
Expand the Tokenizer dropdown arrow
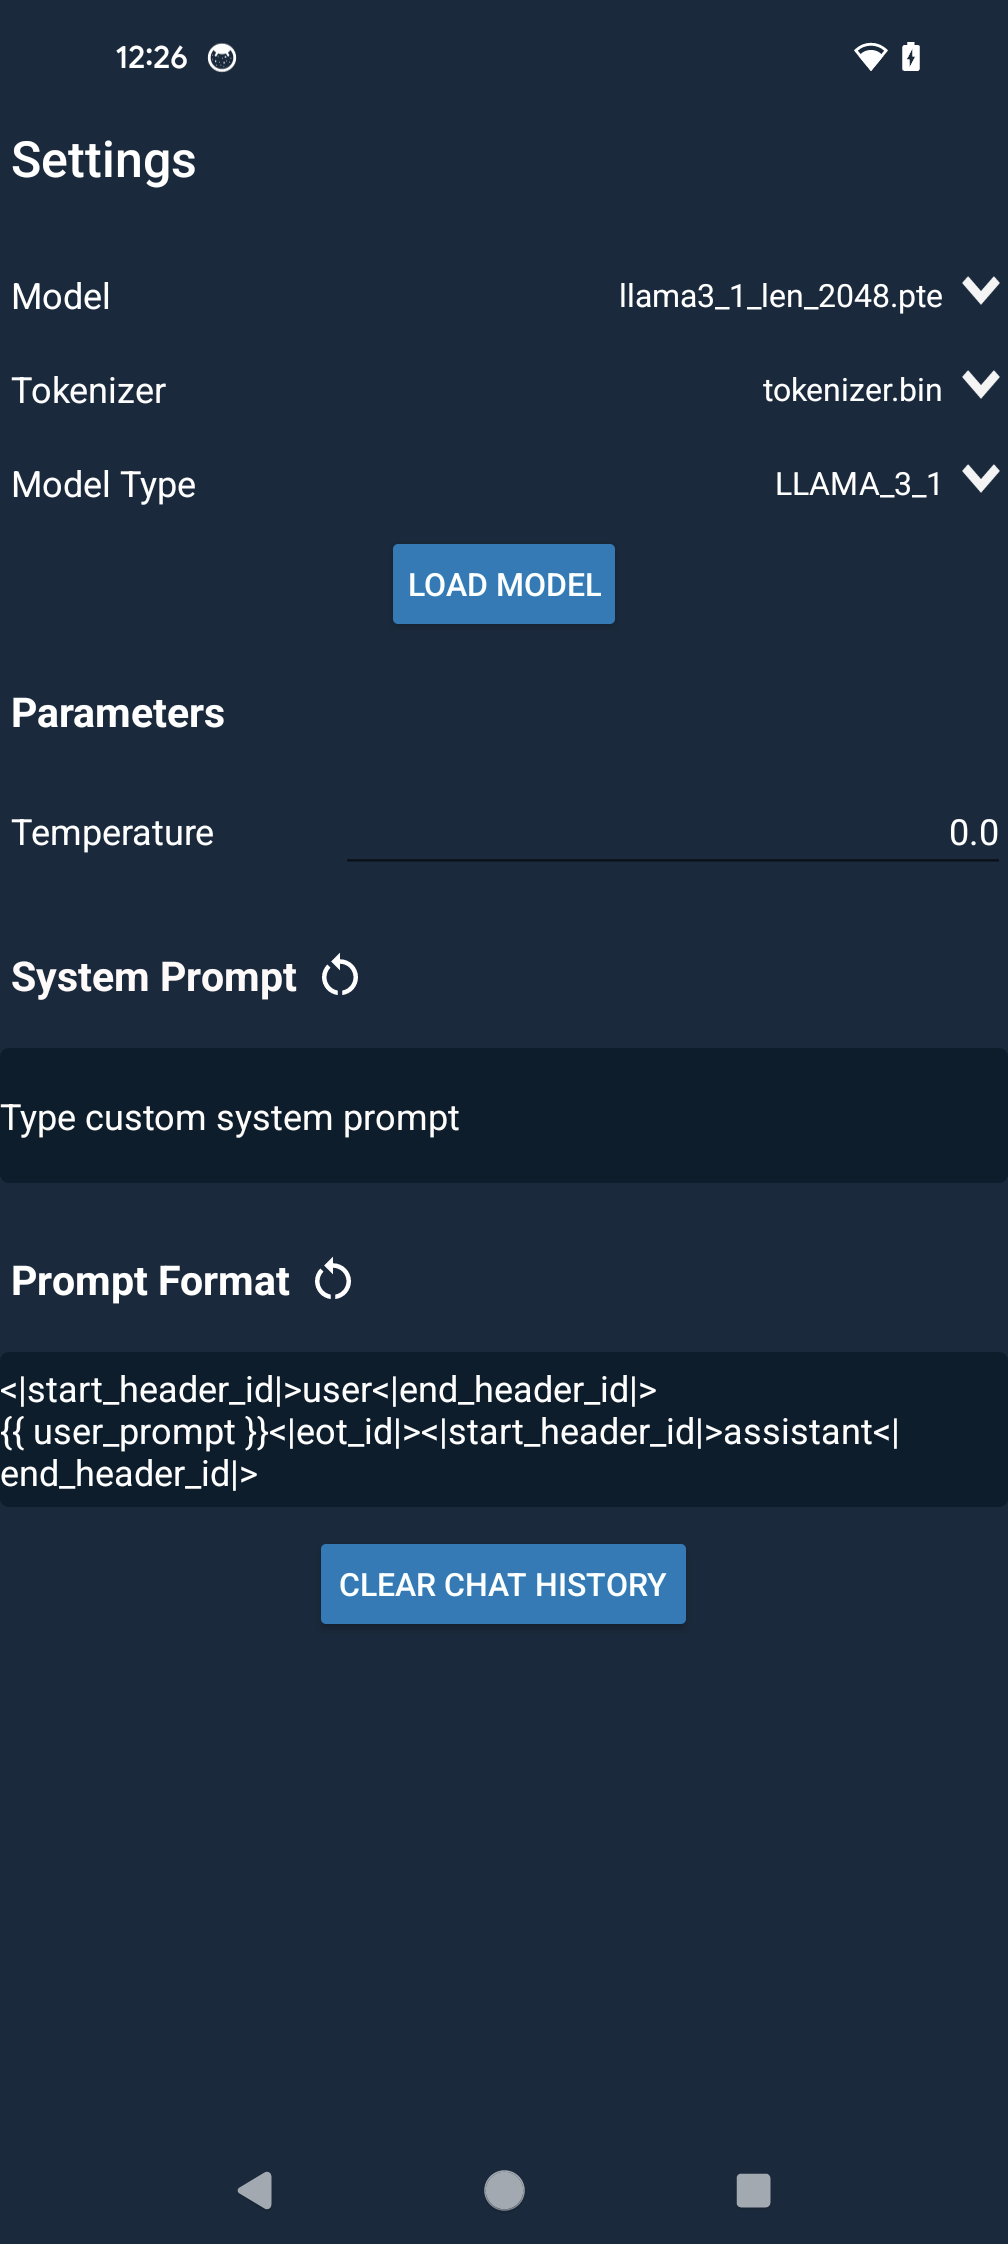coord(981,385)
